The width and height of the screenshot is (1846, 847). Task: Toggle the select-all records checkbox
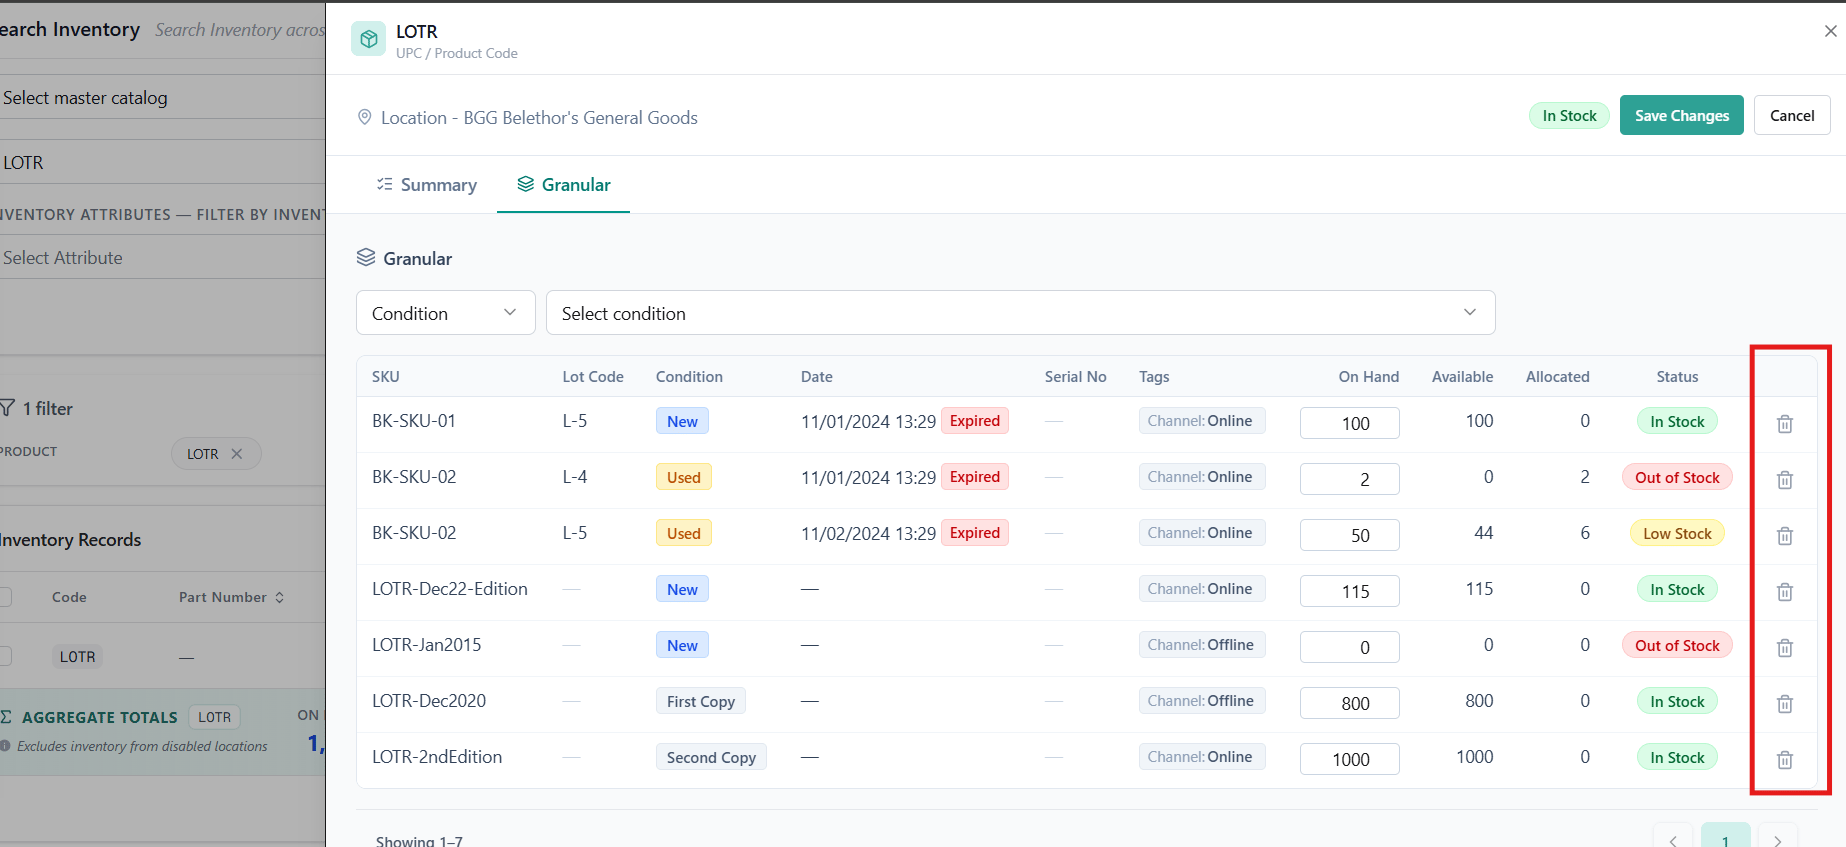[5, 597]
